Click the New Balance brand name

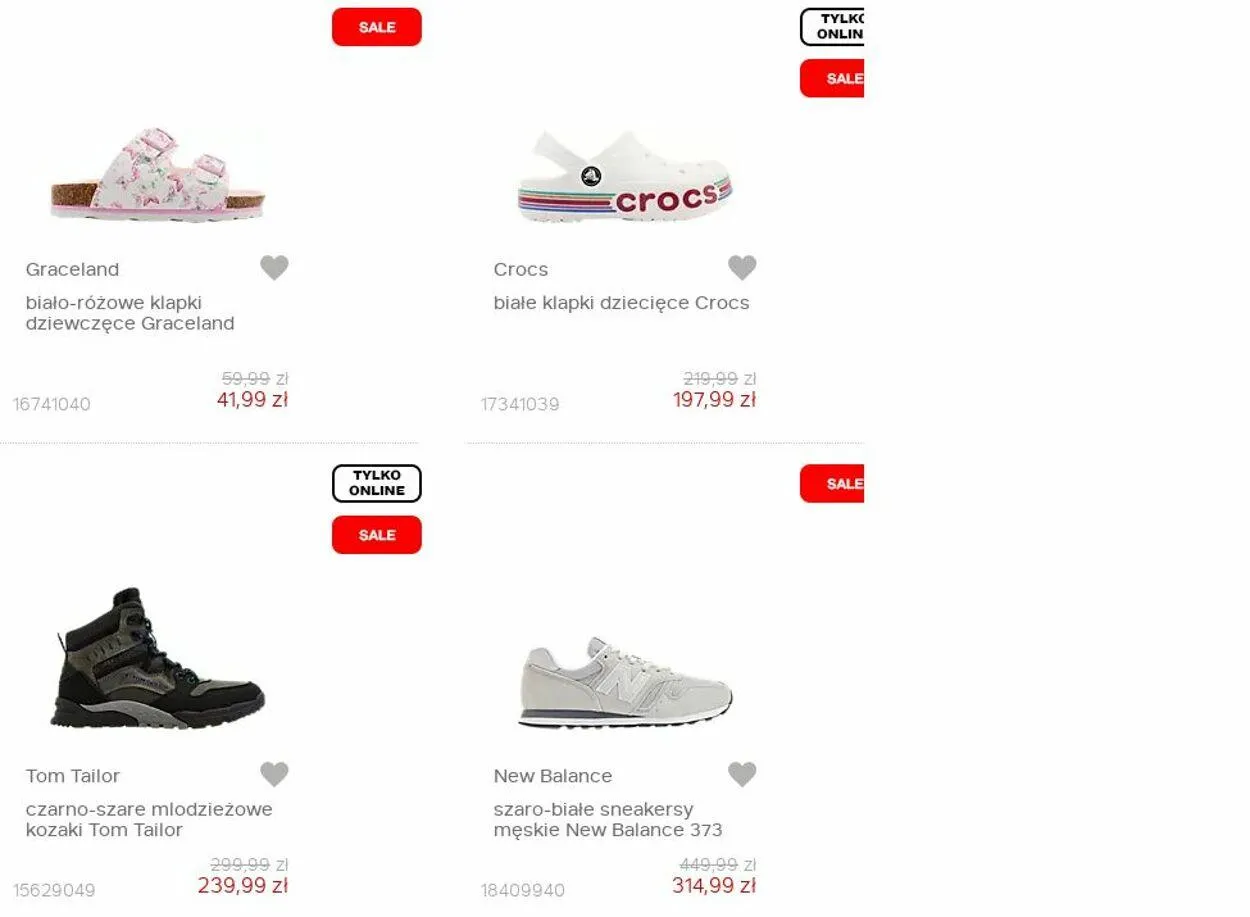point(553,776)
